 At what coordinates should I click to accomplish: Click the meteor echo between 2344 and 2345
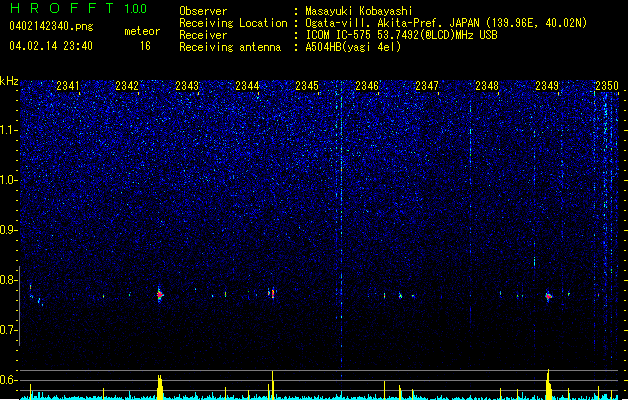tap(272, 293)
